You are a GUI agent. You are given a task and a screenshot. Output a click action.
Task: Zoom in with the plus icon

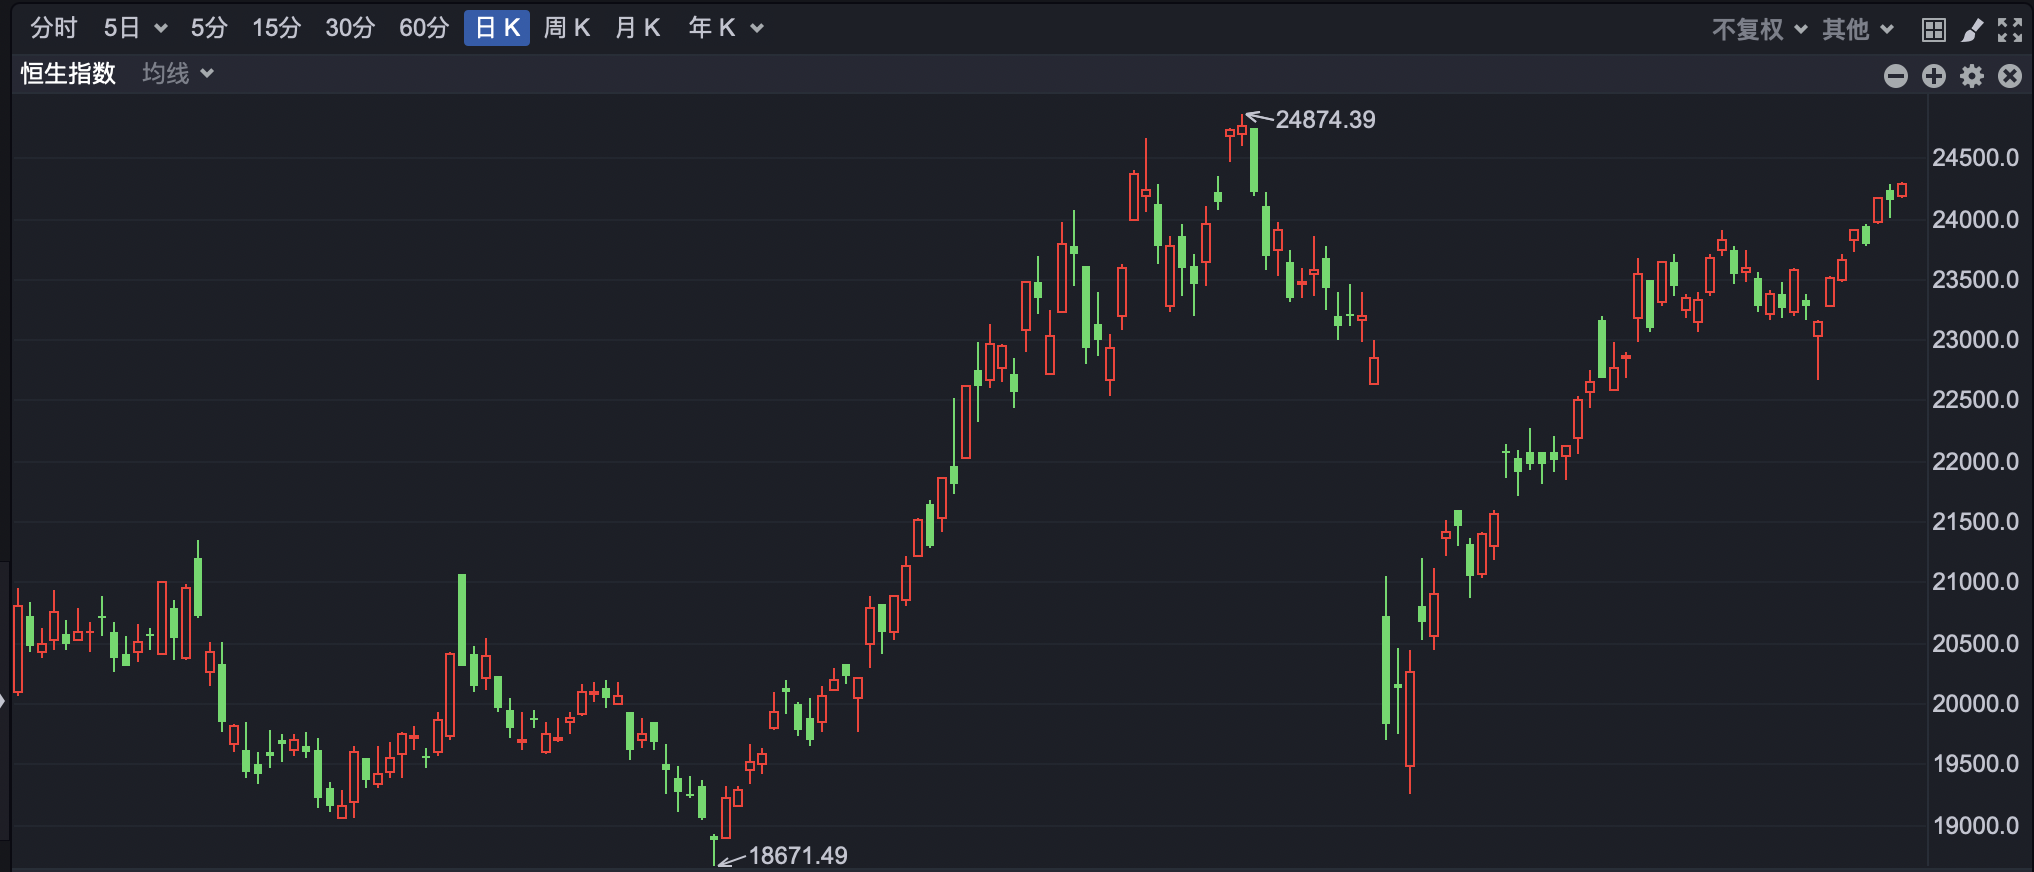coord(1934,76)
